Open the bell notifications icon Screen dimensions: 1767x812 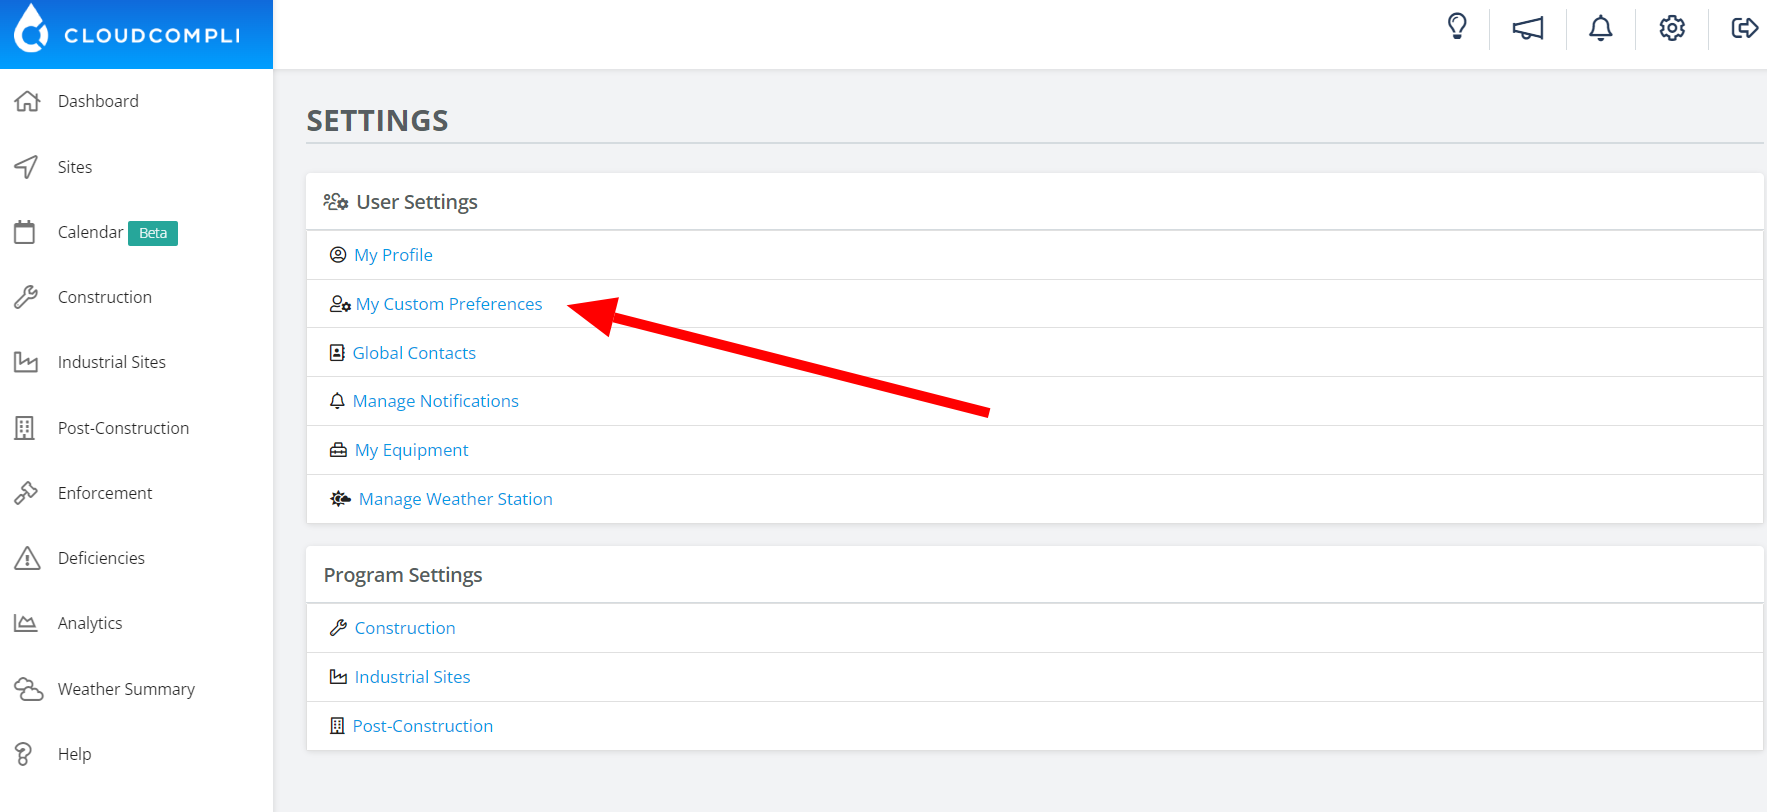1601,28
